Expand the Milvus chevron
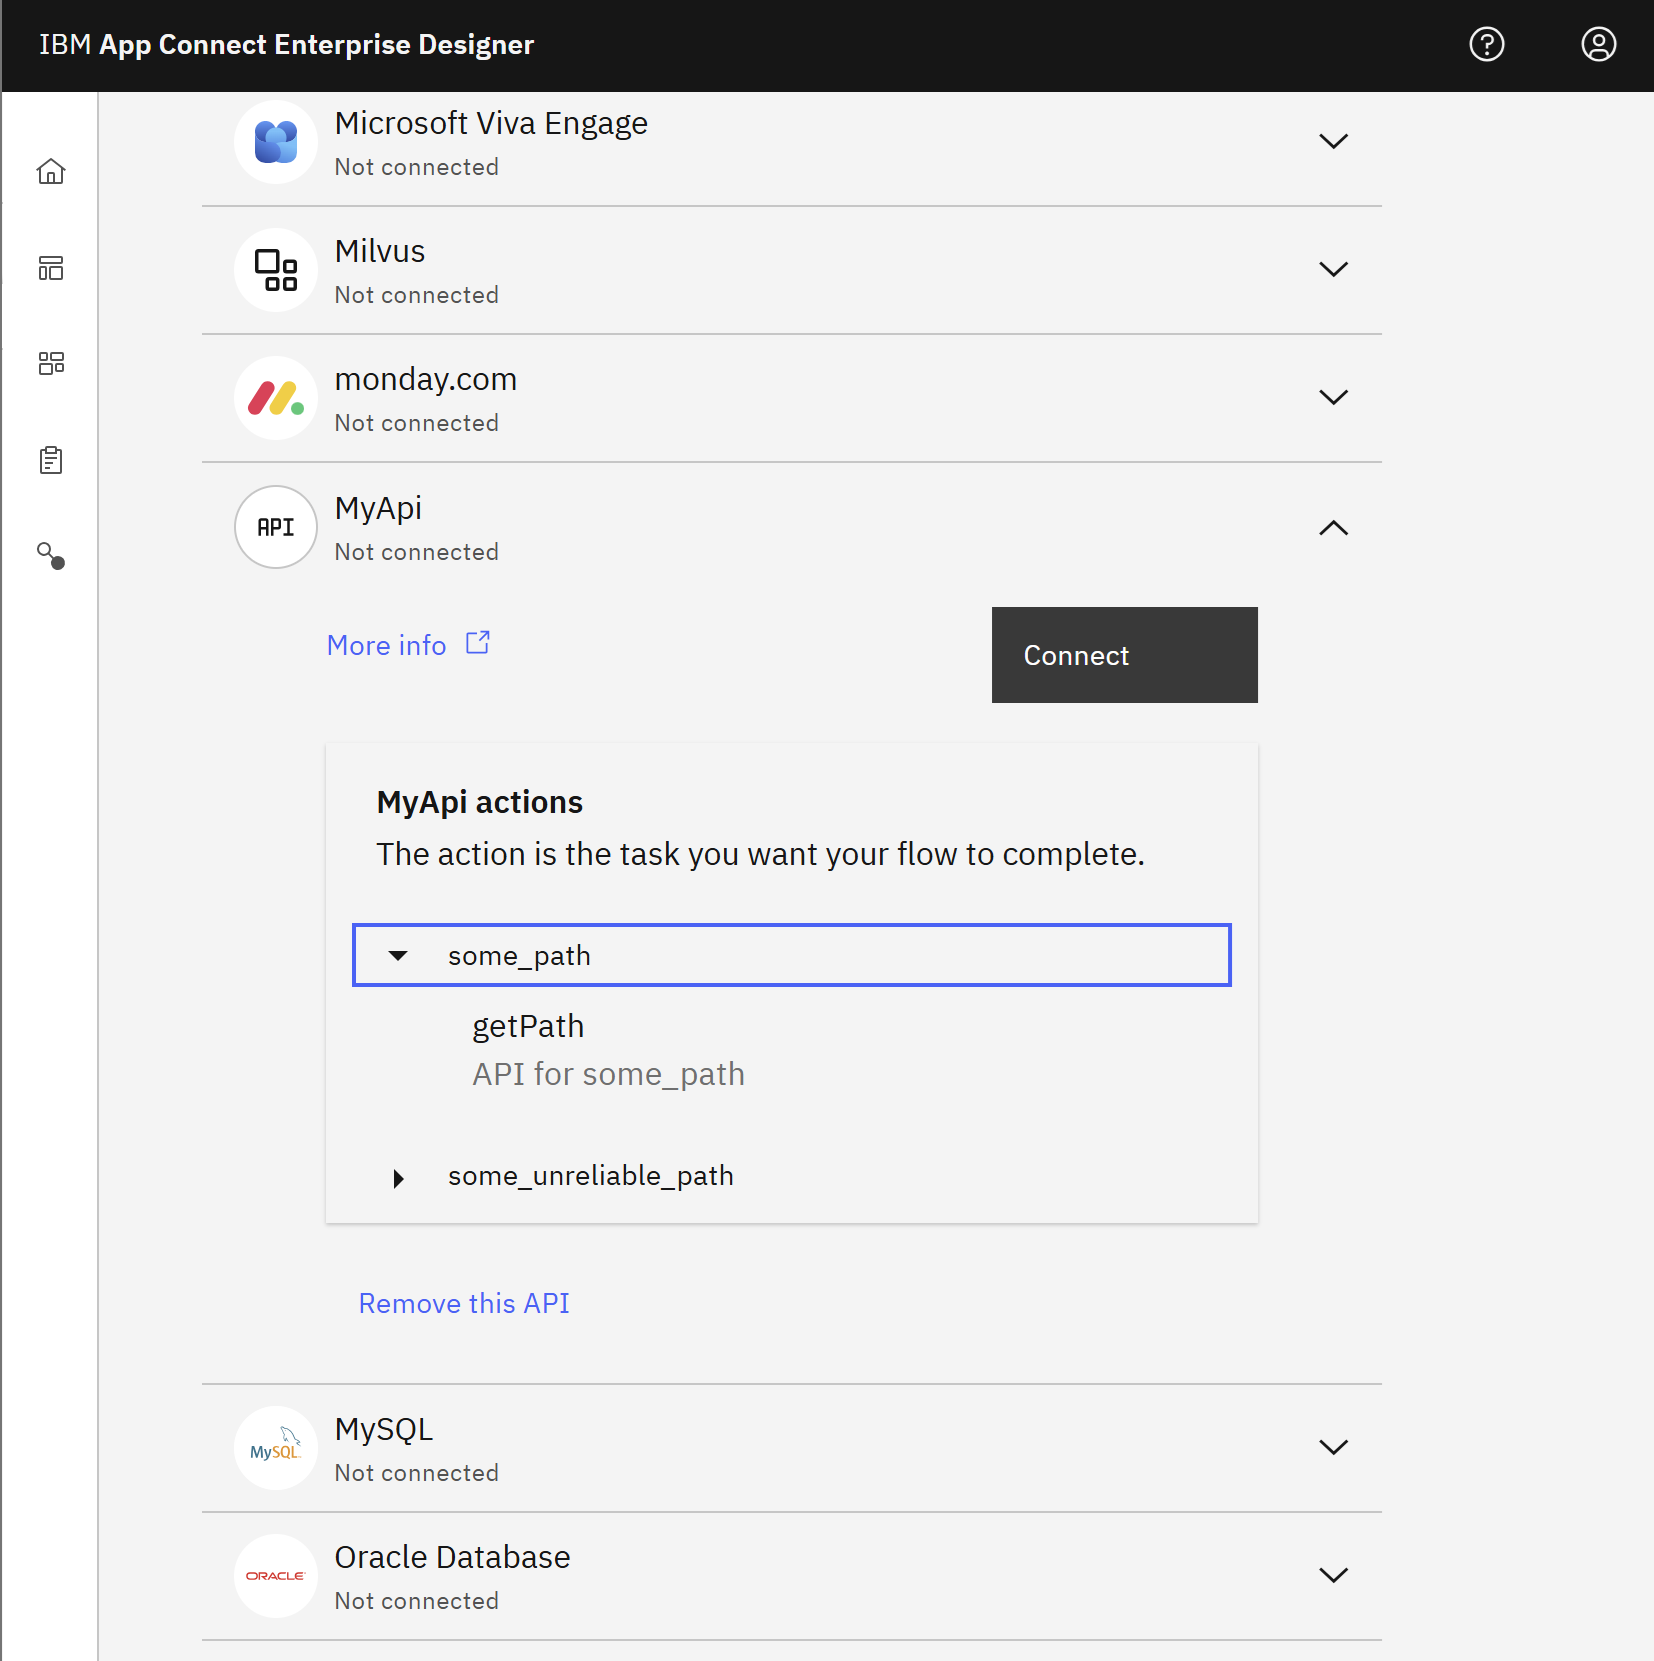The width and height of the screenshot is (1654, 1661). click(x=1333, y=269)
